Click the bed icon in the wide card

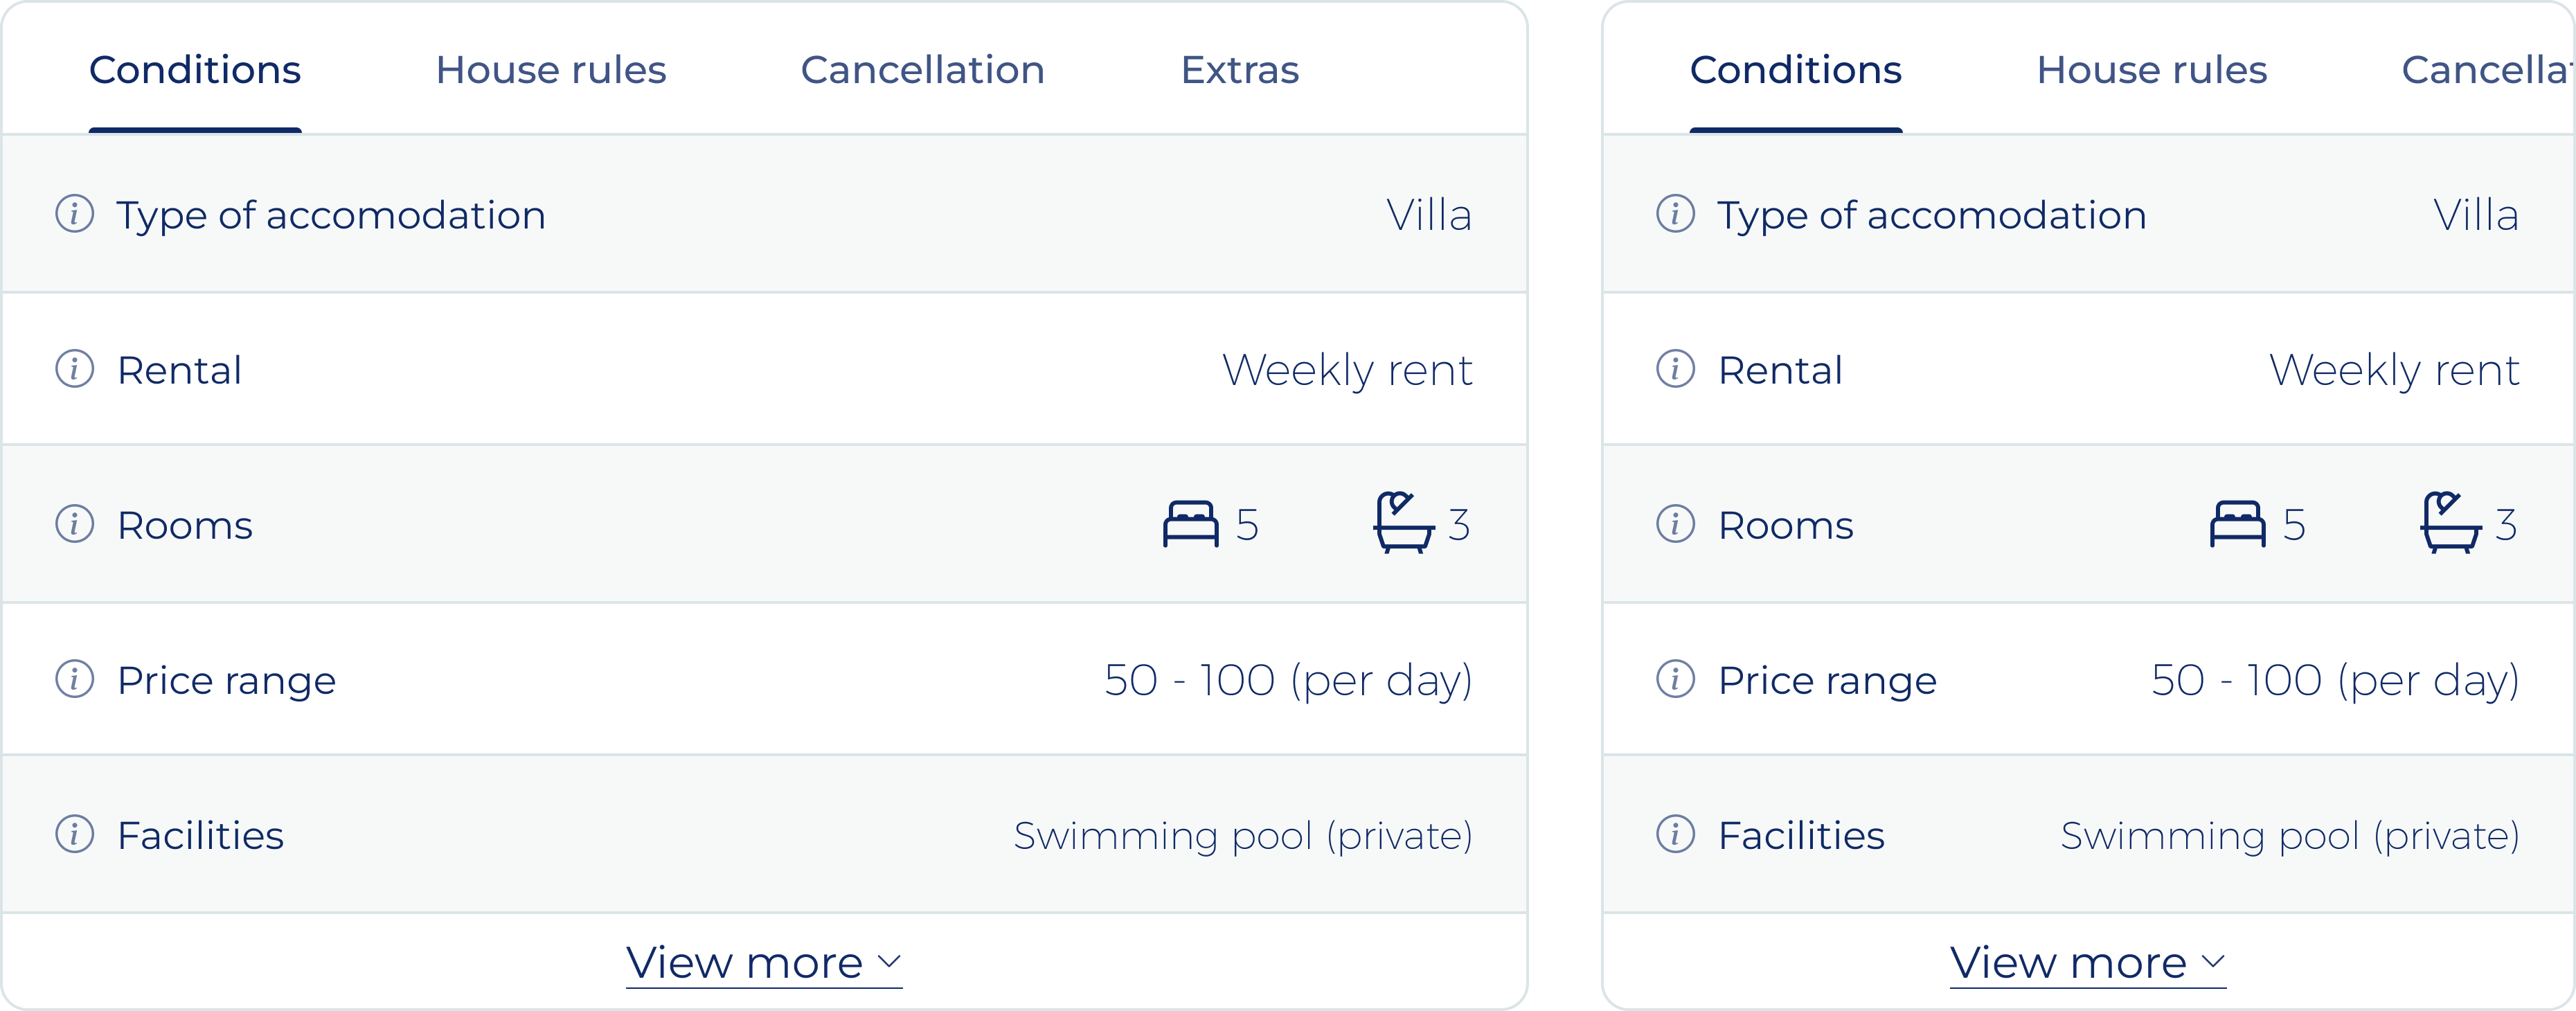[x=1190, y=524]
